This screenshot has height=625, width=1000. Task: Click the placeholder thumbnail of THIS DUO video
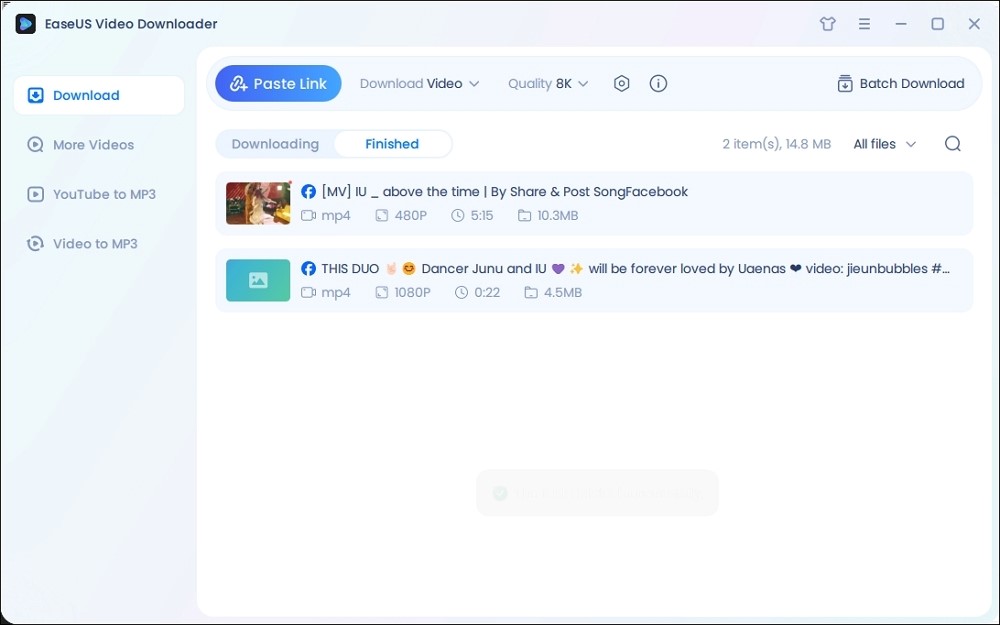click(x=258, y=280)
